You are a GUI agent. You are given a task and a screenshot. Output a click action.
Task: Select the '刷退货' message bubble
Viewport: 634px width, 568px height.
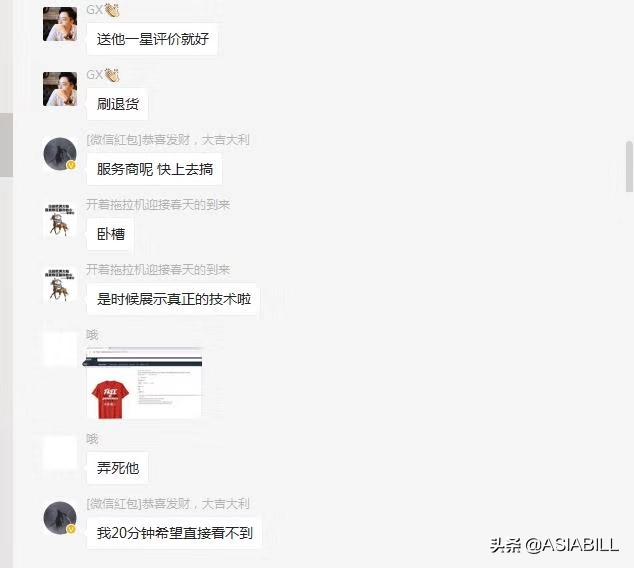coord(118,104)
